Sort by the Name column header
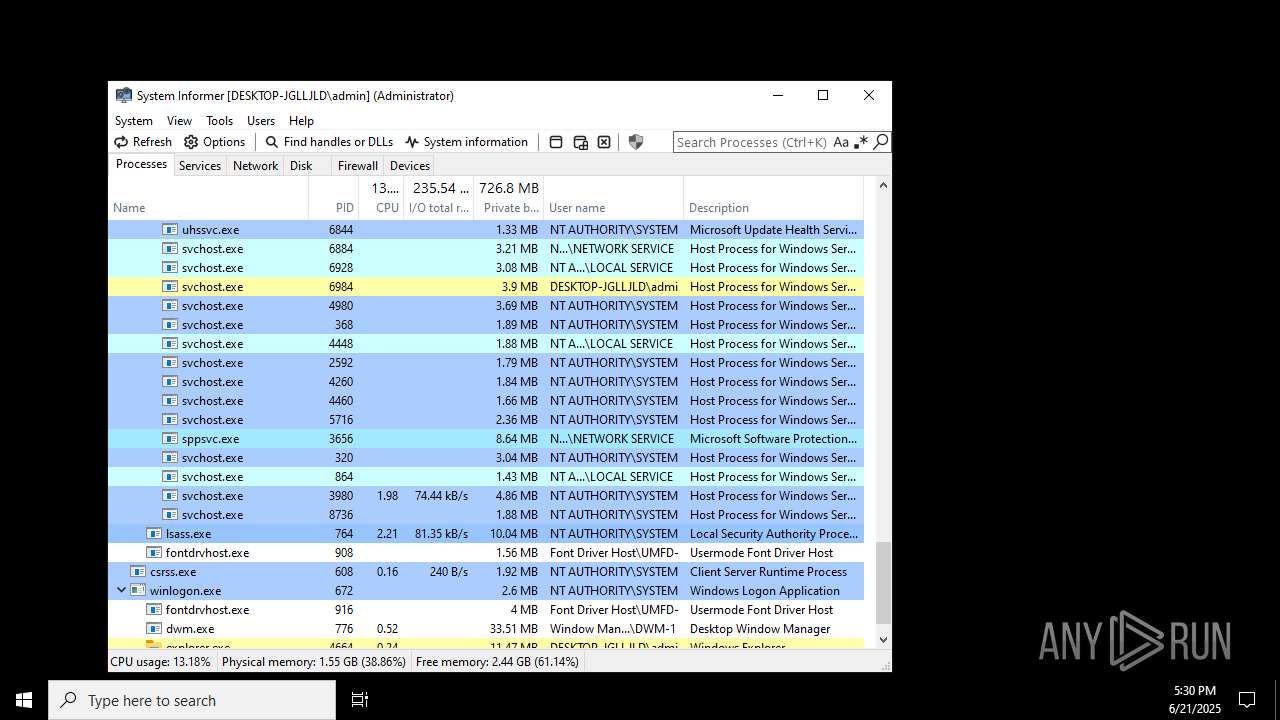Image resolution: width=1280 pixels, height=720 pixels. tap(208, 198)
